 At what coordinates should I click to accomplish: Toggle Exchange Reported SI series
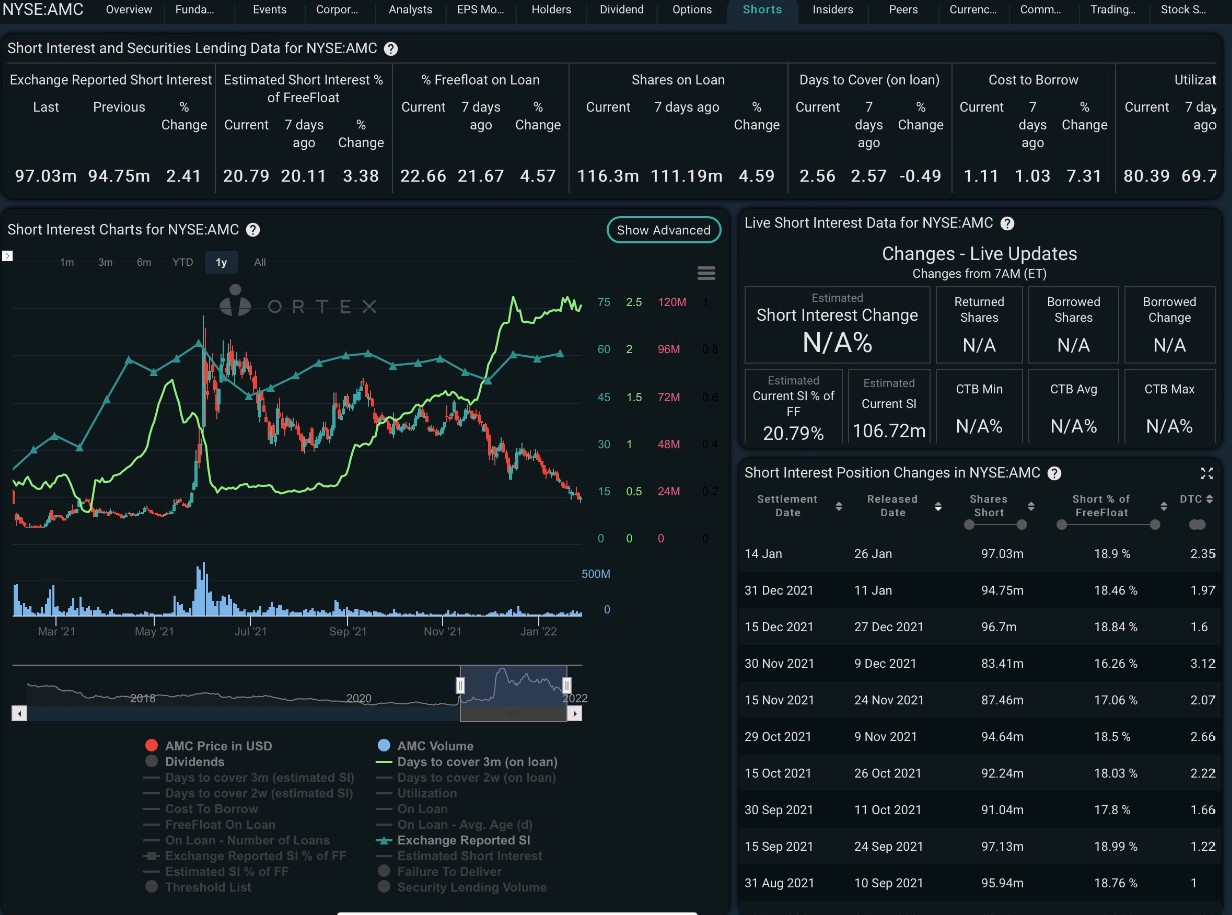[x=454, y=840]
